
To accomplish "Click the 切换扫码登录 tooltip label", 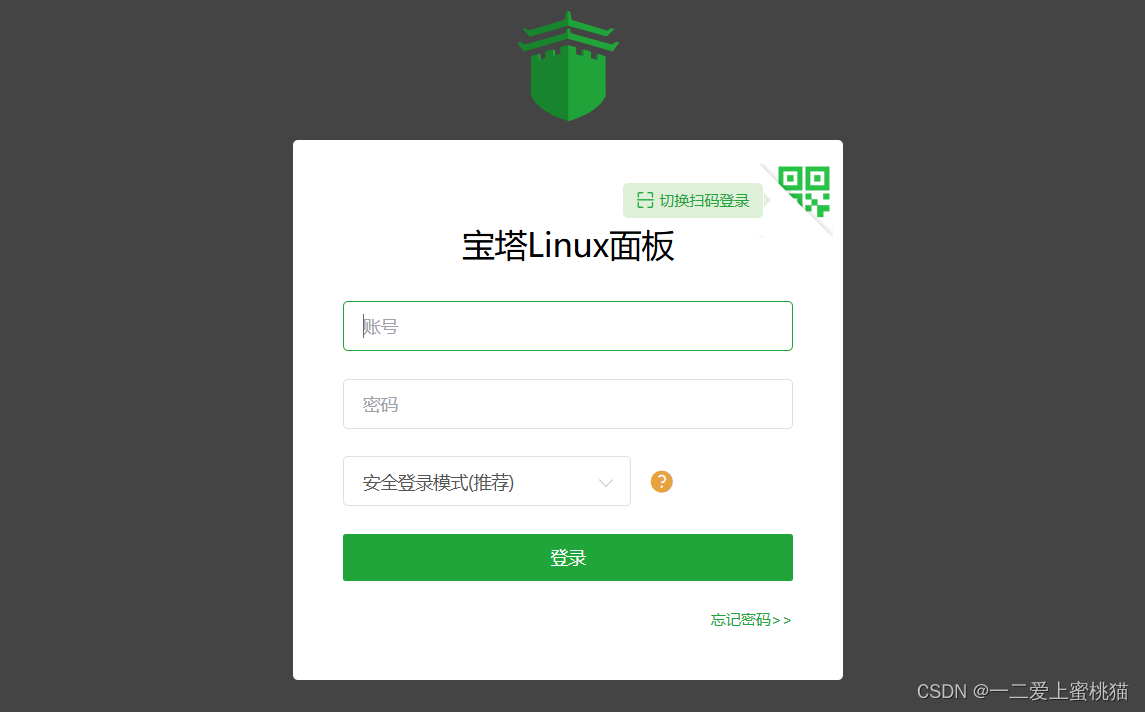I will coord(704,201).
